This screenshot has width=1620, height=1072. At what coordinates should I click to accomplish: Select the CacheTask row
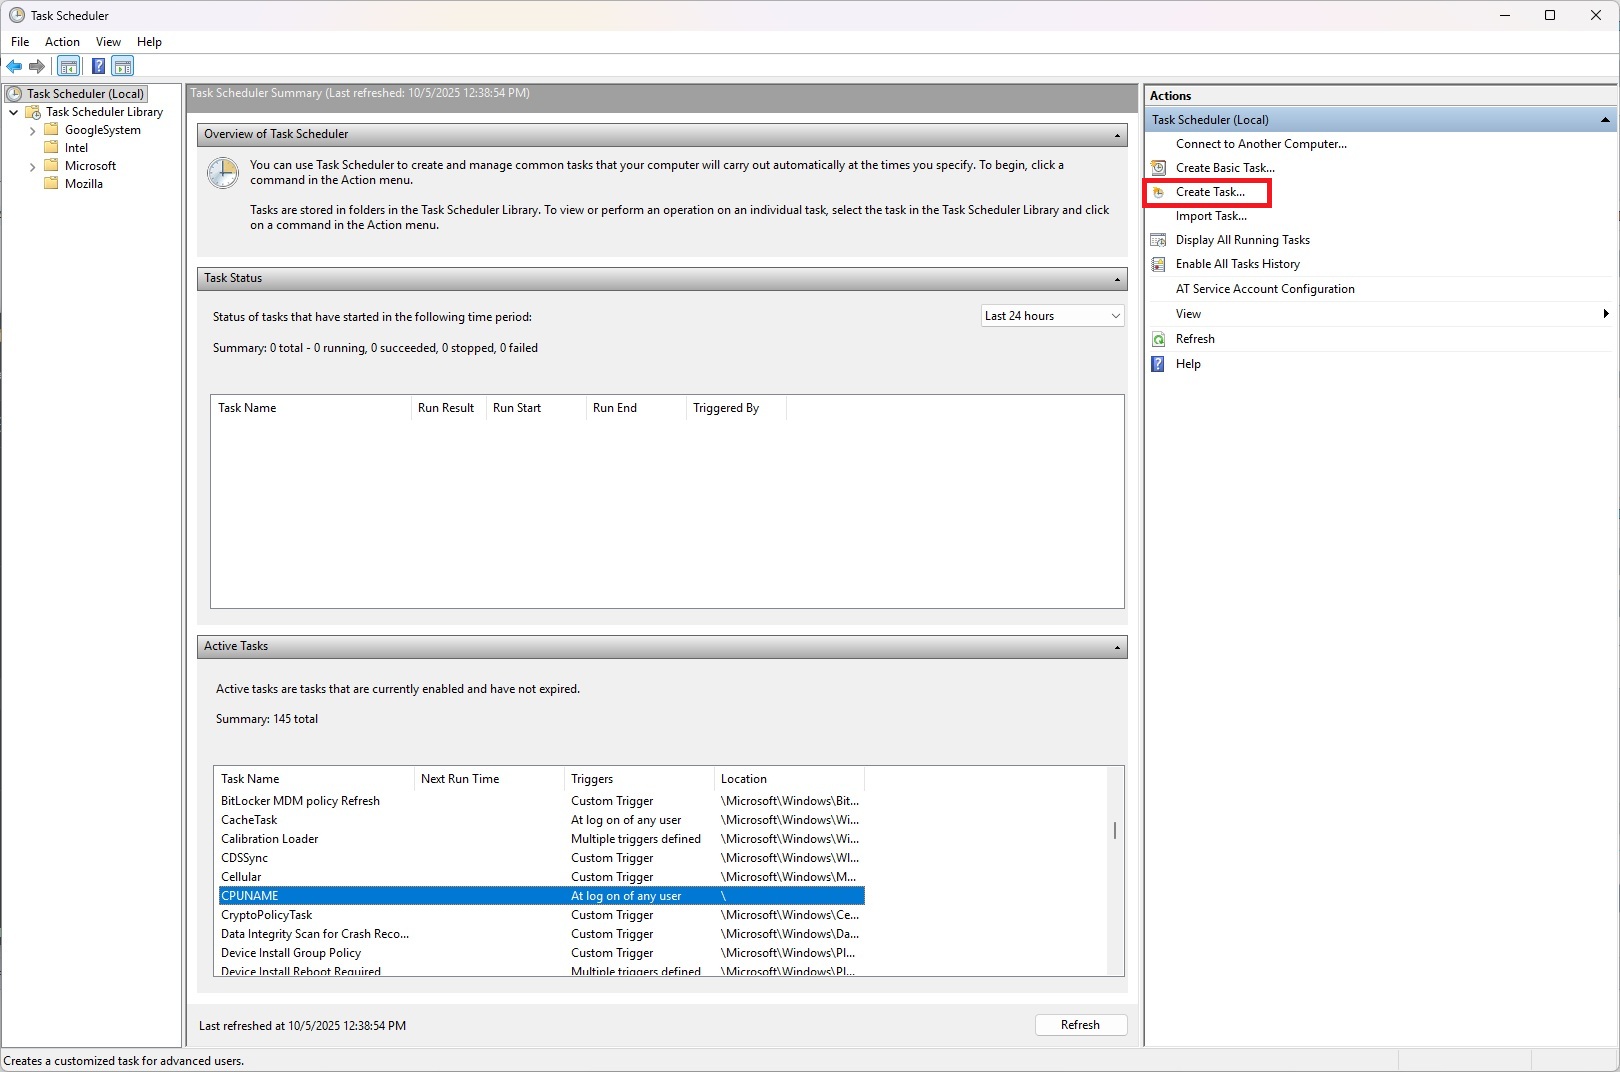tap(540, 820)
